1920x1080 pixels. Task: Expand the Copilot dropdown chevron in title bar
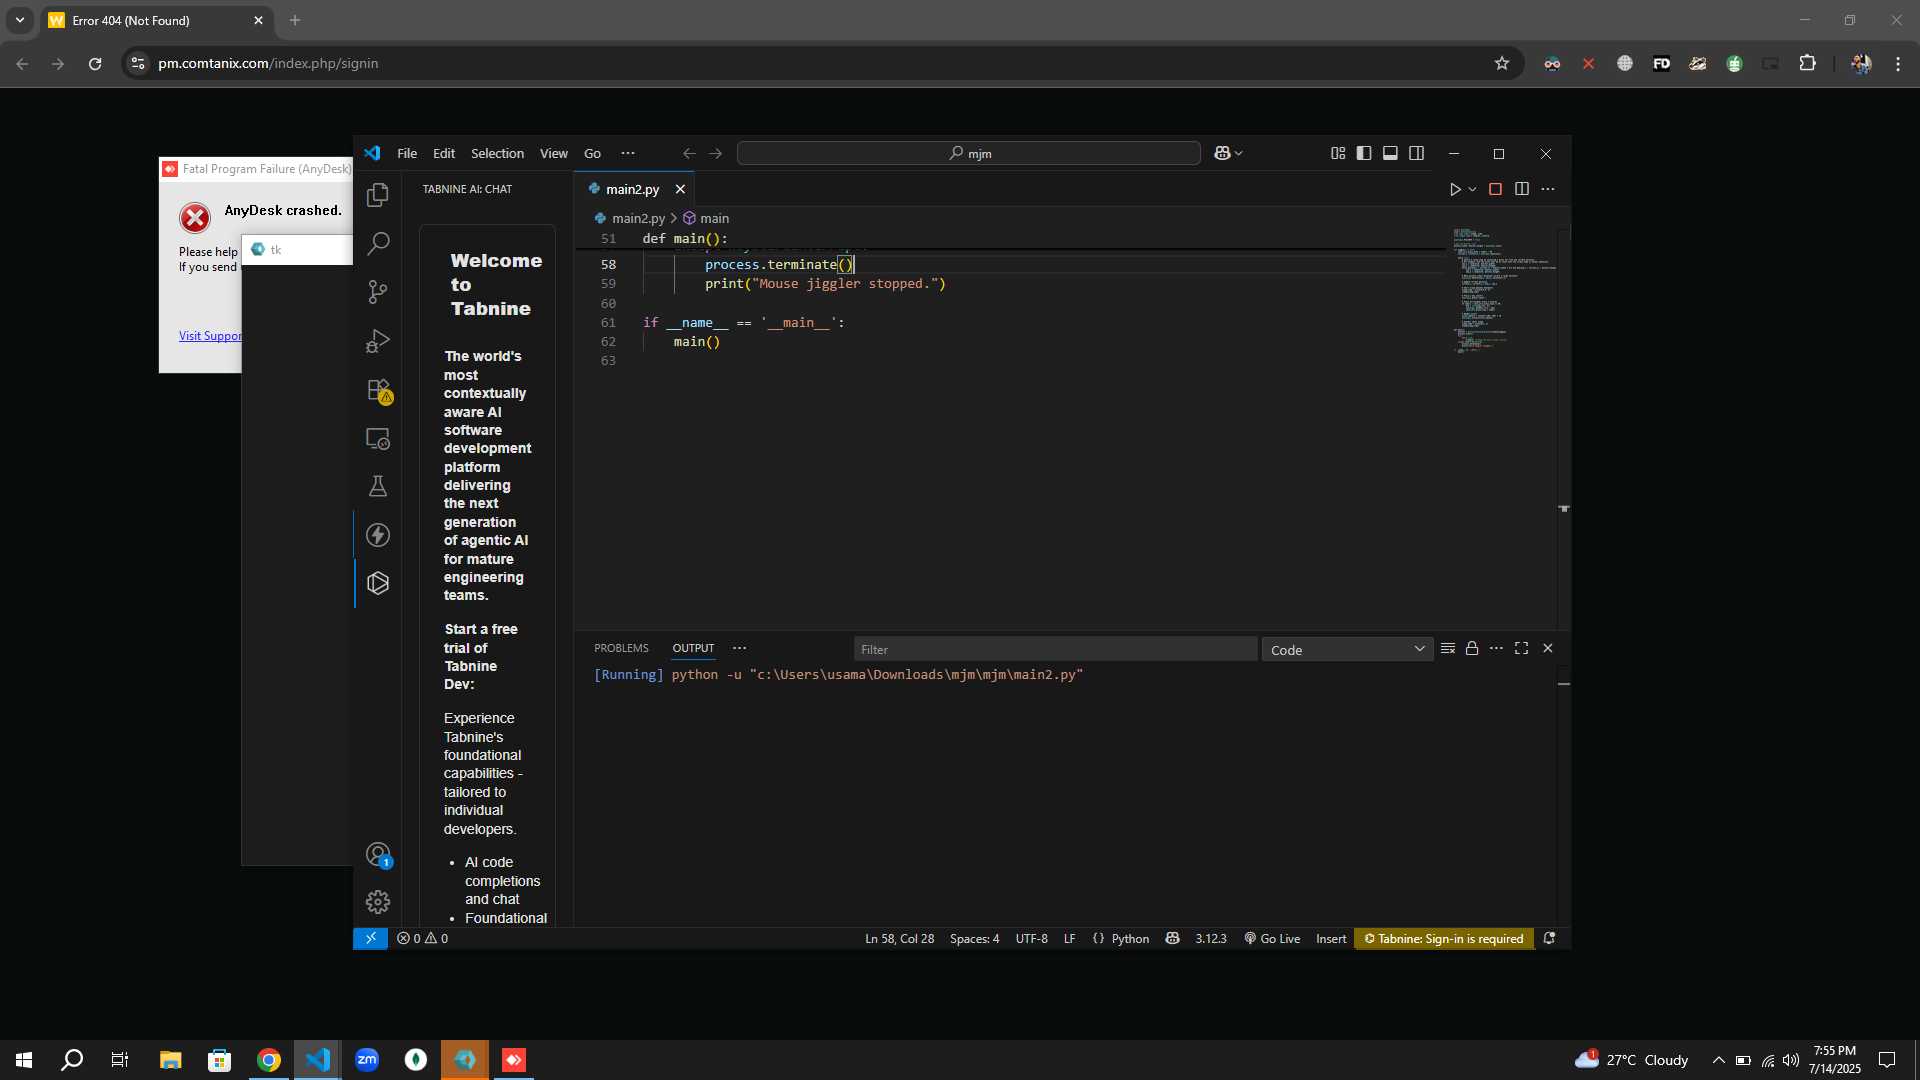click(1239, 153)
